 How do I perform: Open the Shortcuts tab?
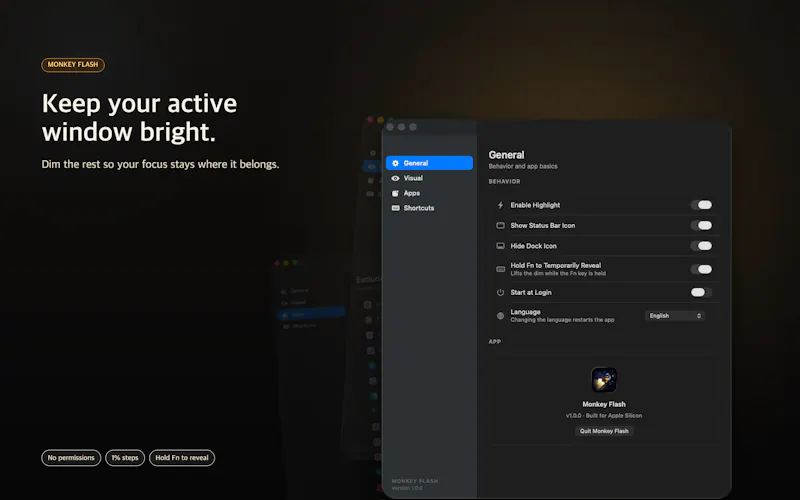[x=429, y=208]
